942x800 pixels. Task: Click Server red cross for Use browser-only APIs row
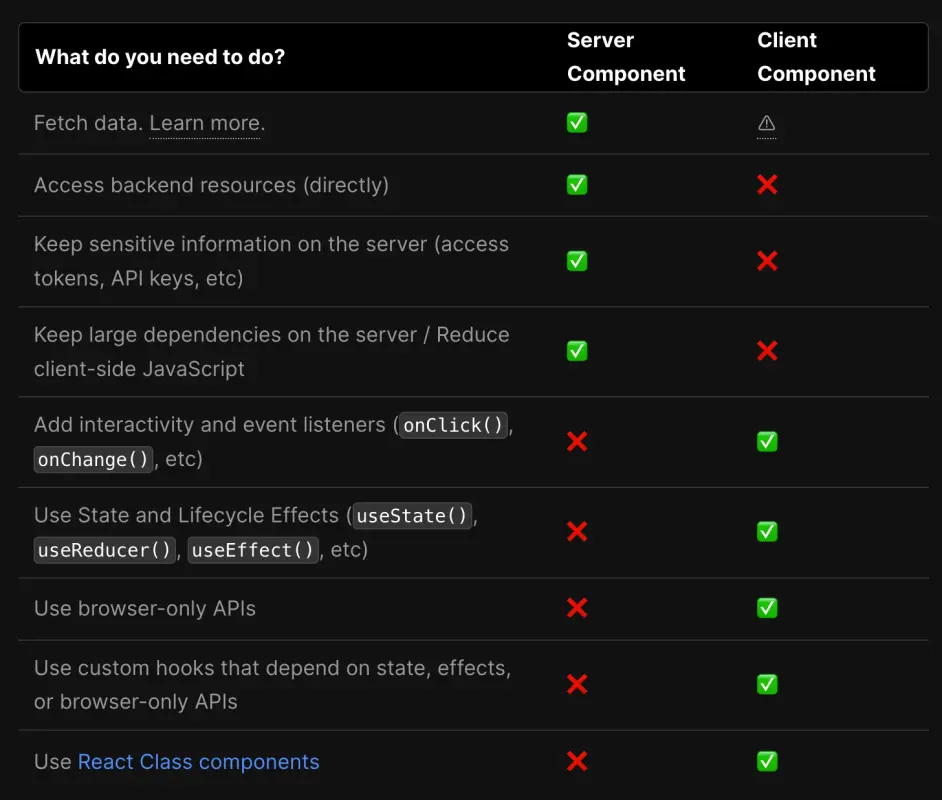[577, 608]
